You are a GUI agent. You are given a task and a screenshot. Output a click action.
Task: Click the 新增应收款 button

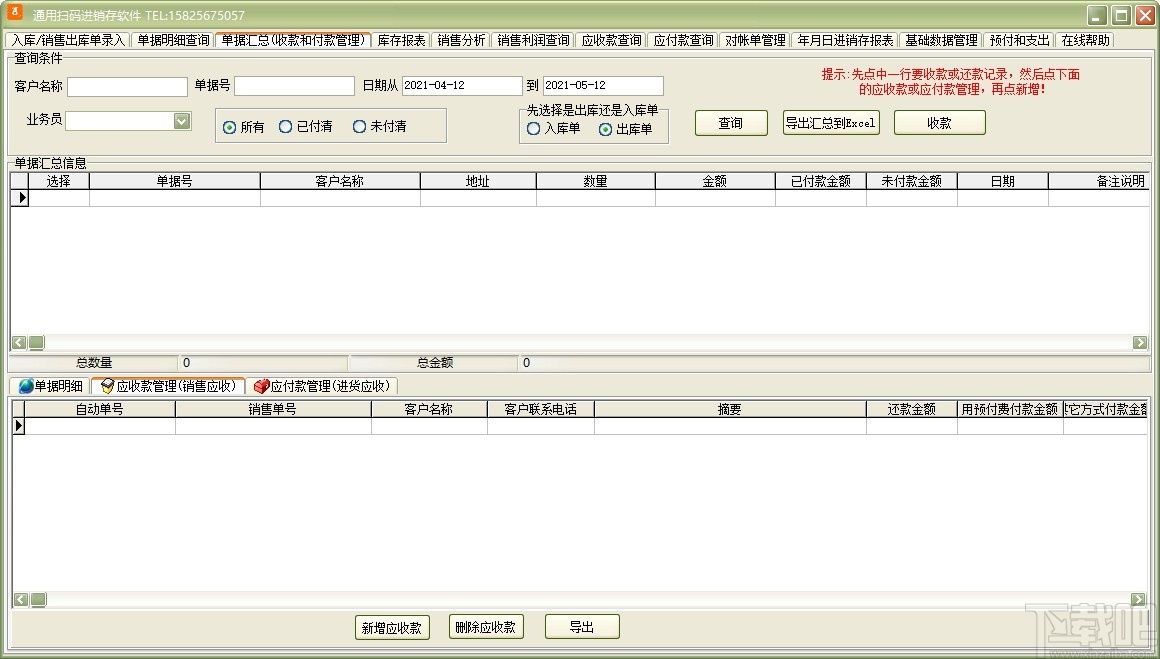(x=392, y=626)
